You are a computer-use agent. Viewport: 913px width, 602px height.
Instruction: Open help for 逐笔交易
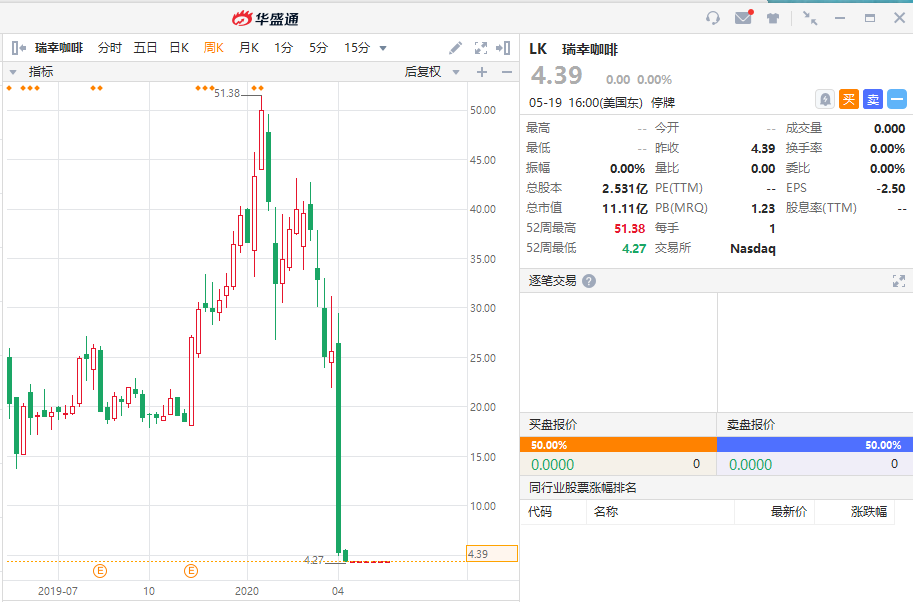[x=589, y=281]
